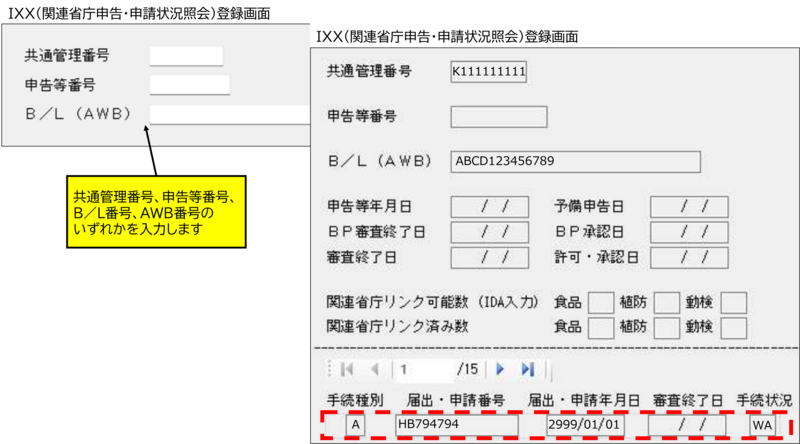This screenshot has height=444, width=800.
Task: Focus the 許可・承認日 date field
Action: click(687, 257)
